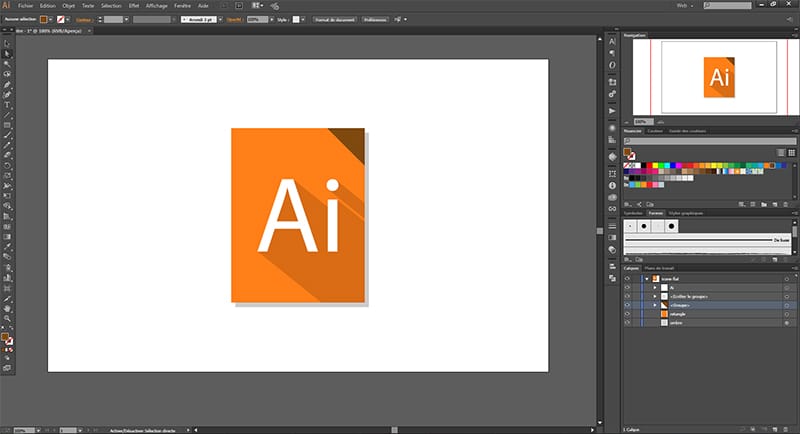
Task: Open the Align panel icon in dock
Action: pyautogui.click(x=612, y=267)
